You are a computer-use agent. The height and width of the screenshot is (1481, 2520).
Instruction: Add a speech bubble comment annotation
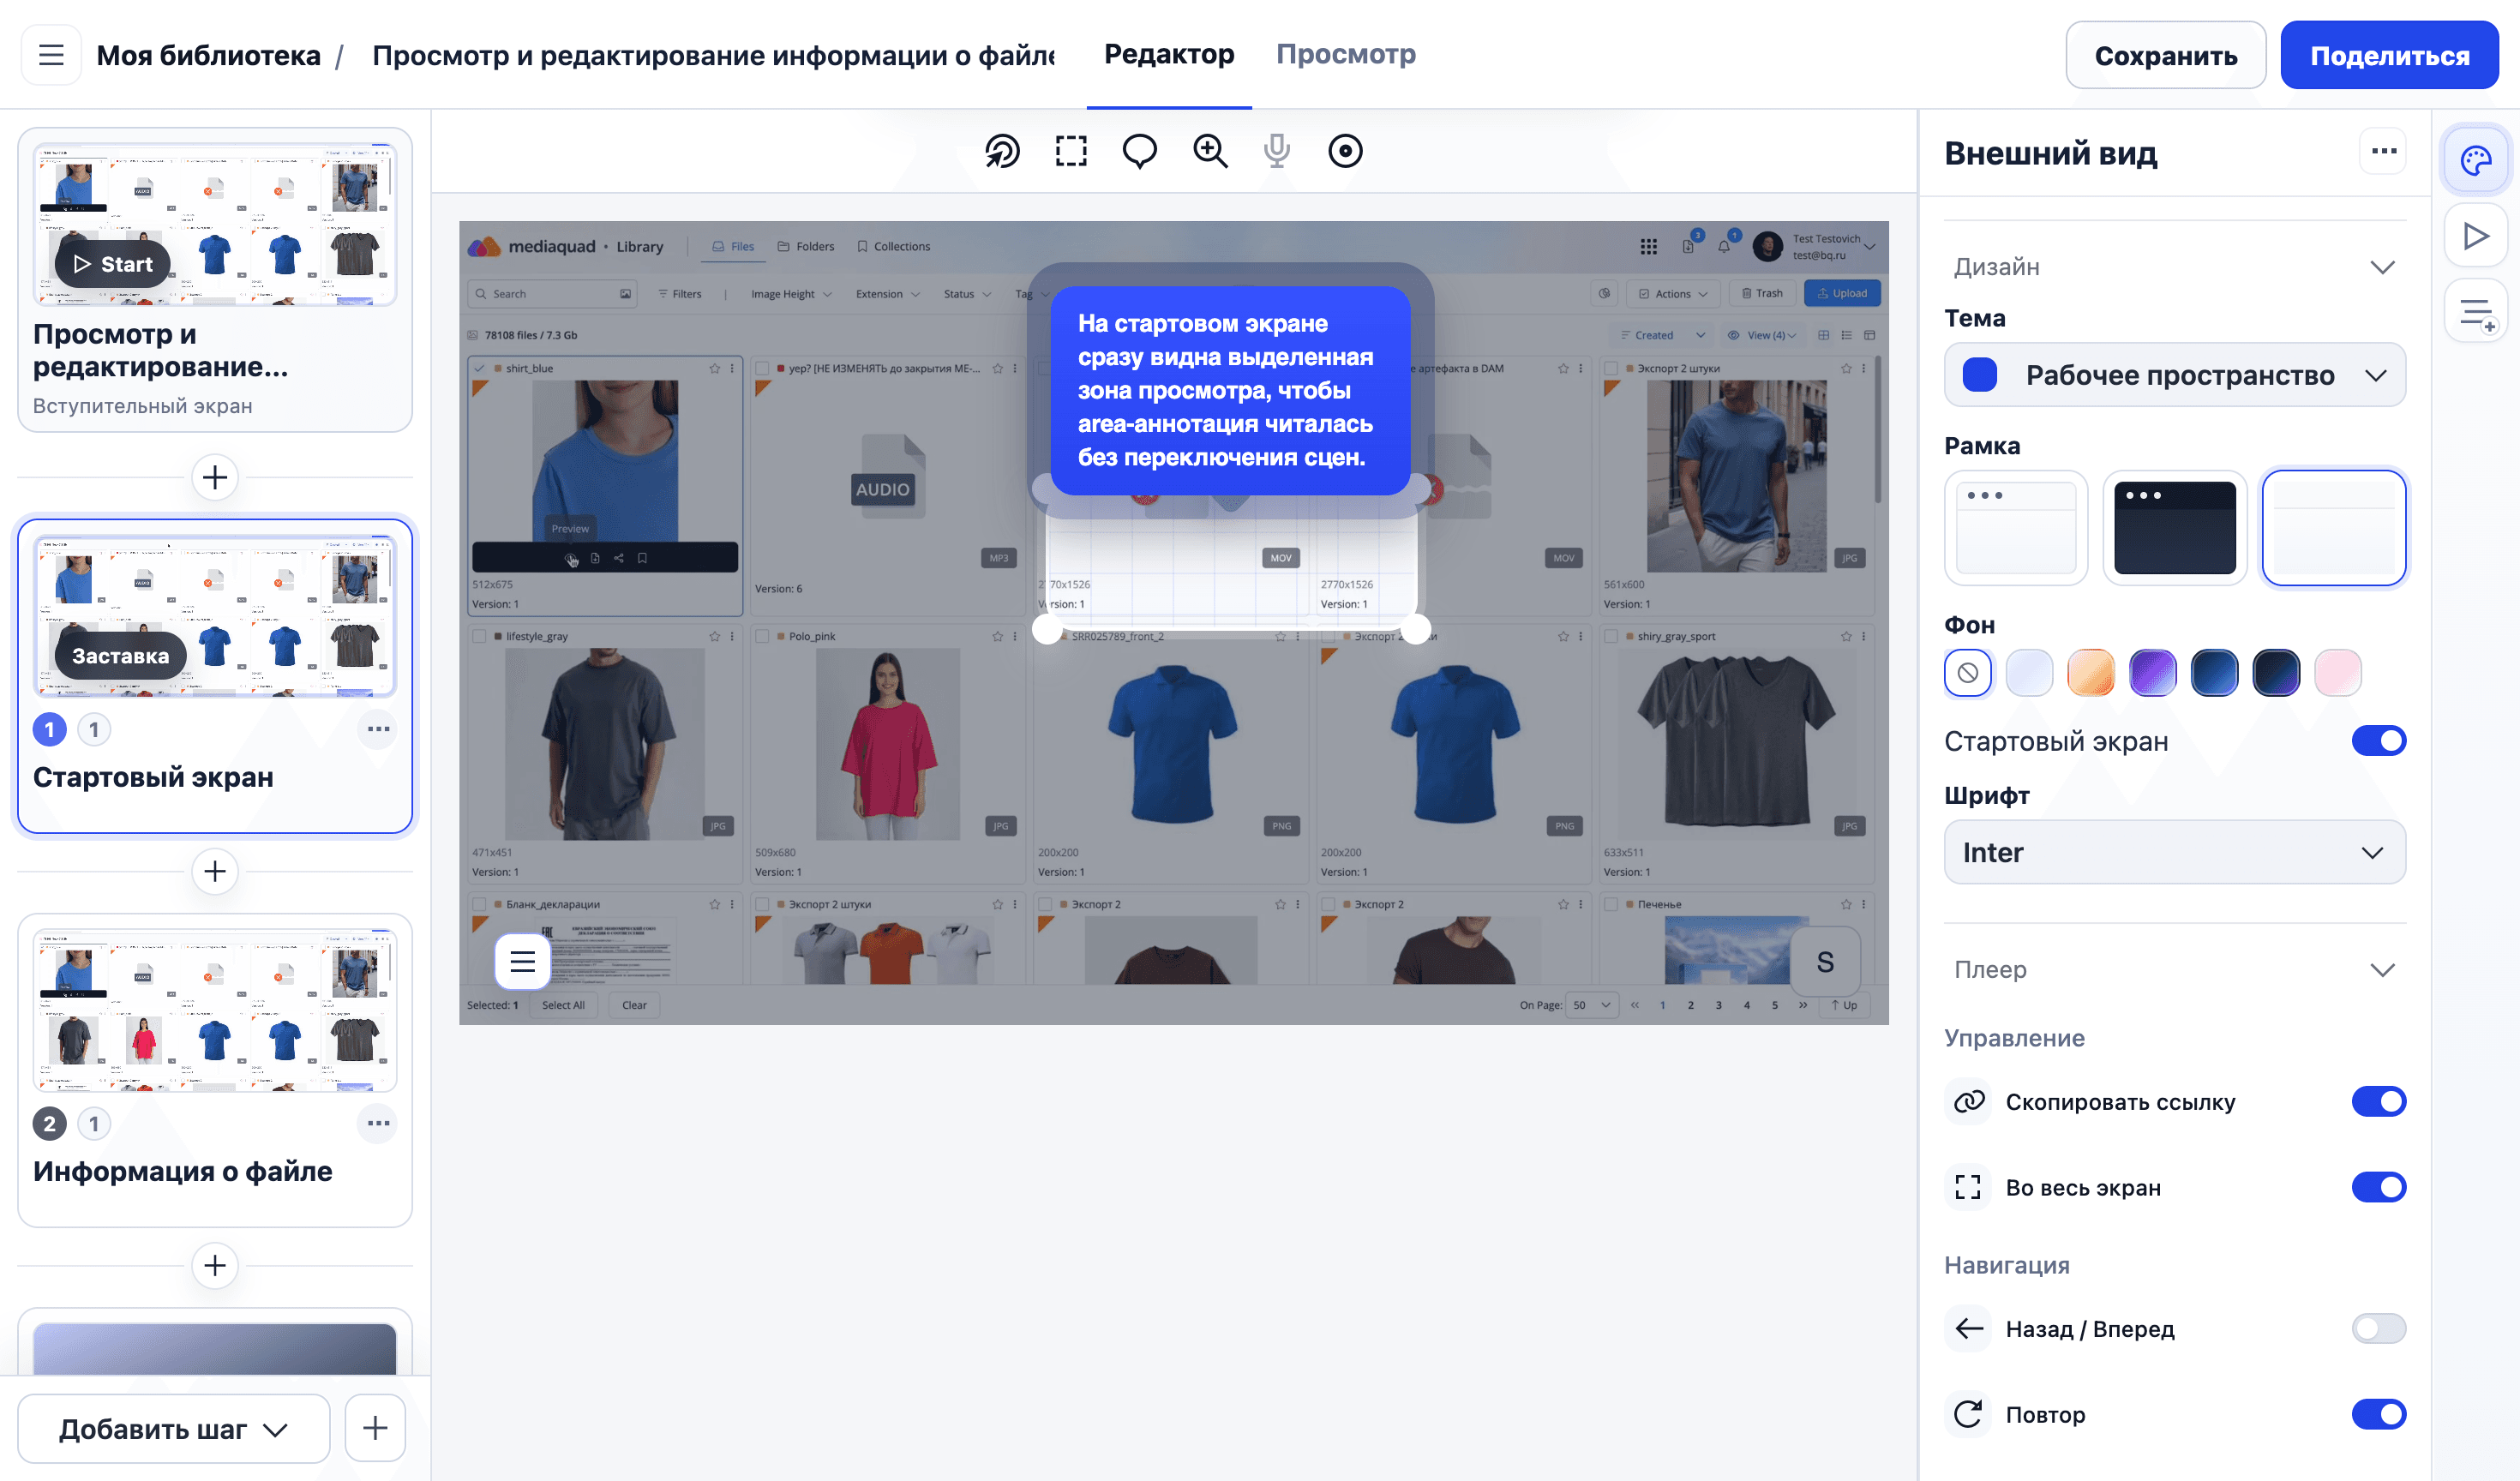pyautogui.click(x=1140, y=151)
